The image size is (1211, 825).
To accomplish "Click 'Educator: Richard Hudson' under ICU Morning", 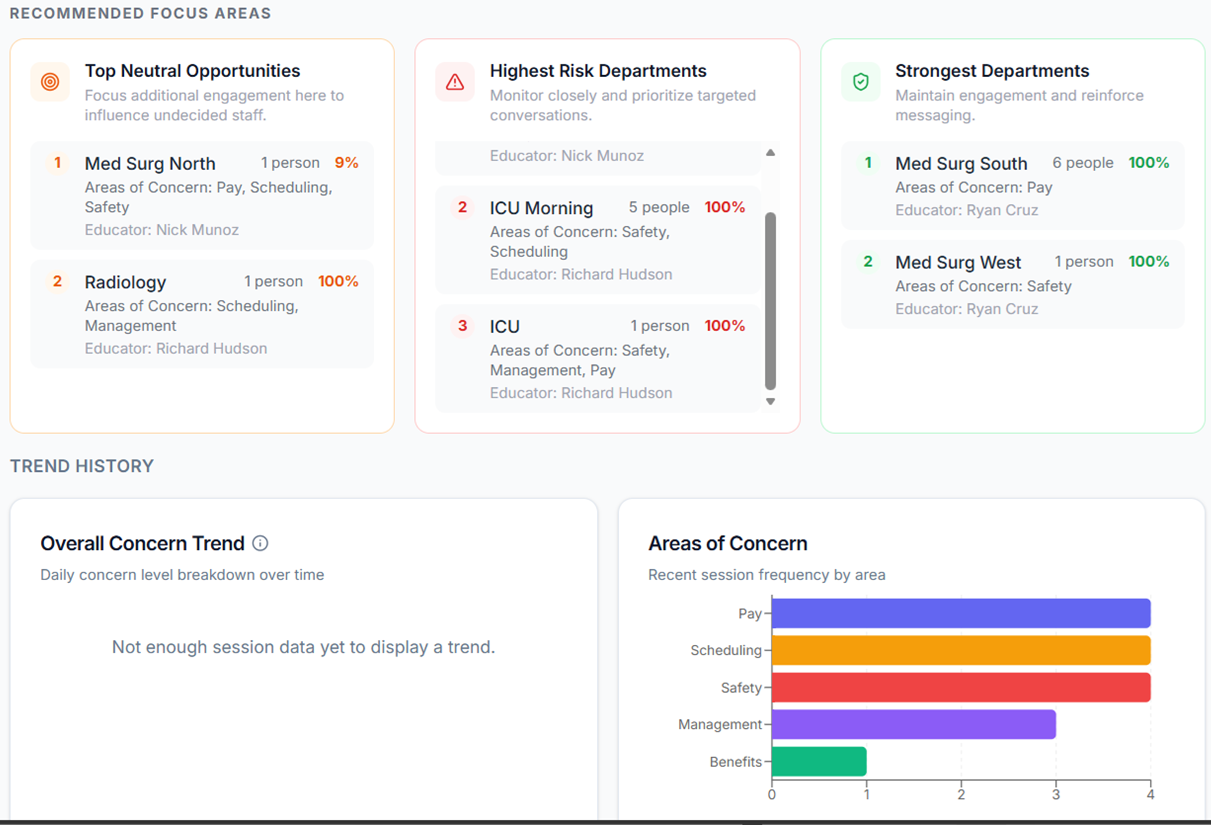I will pos(581,274).
